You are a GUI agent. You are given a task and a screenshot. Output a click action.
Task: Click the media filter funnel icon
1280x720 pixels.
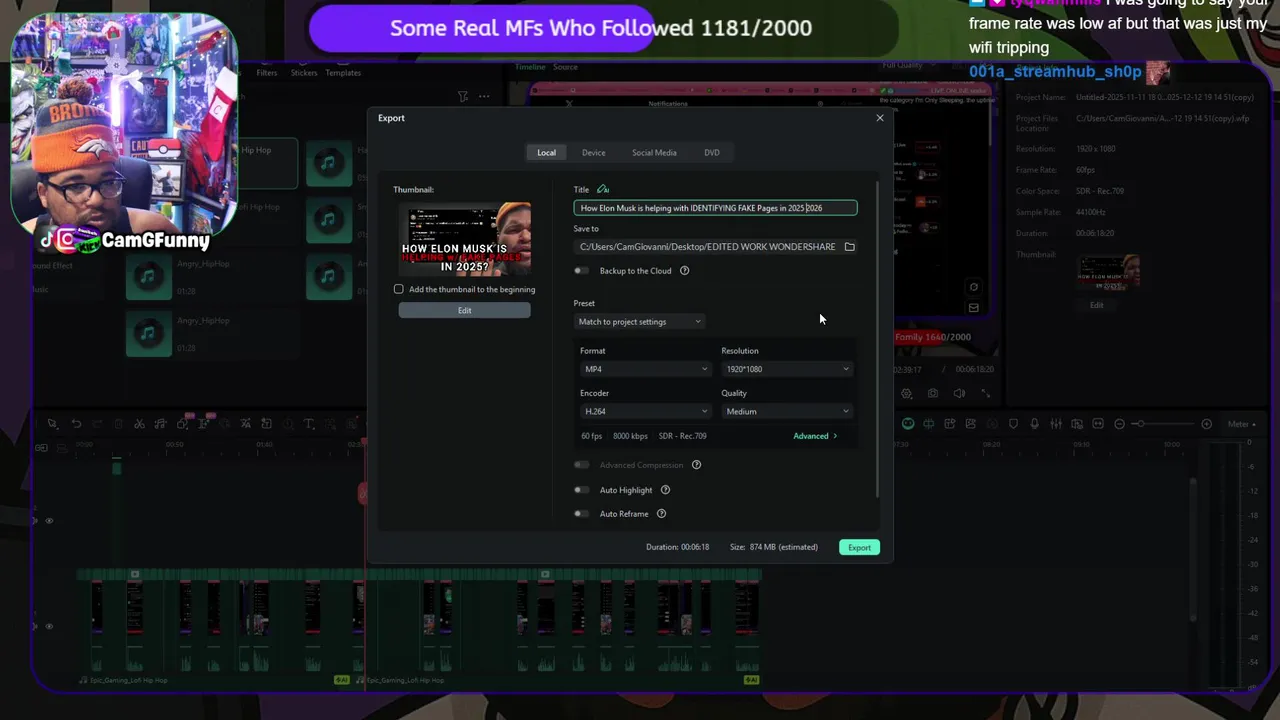(463, 97)
